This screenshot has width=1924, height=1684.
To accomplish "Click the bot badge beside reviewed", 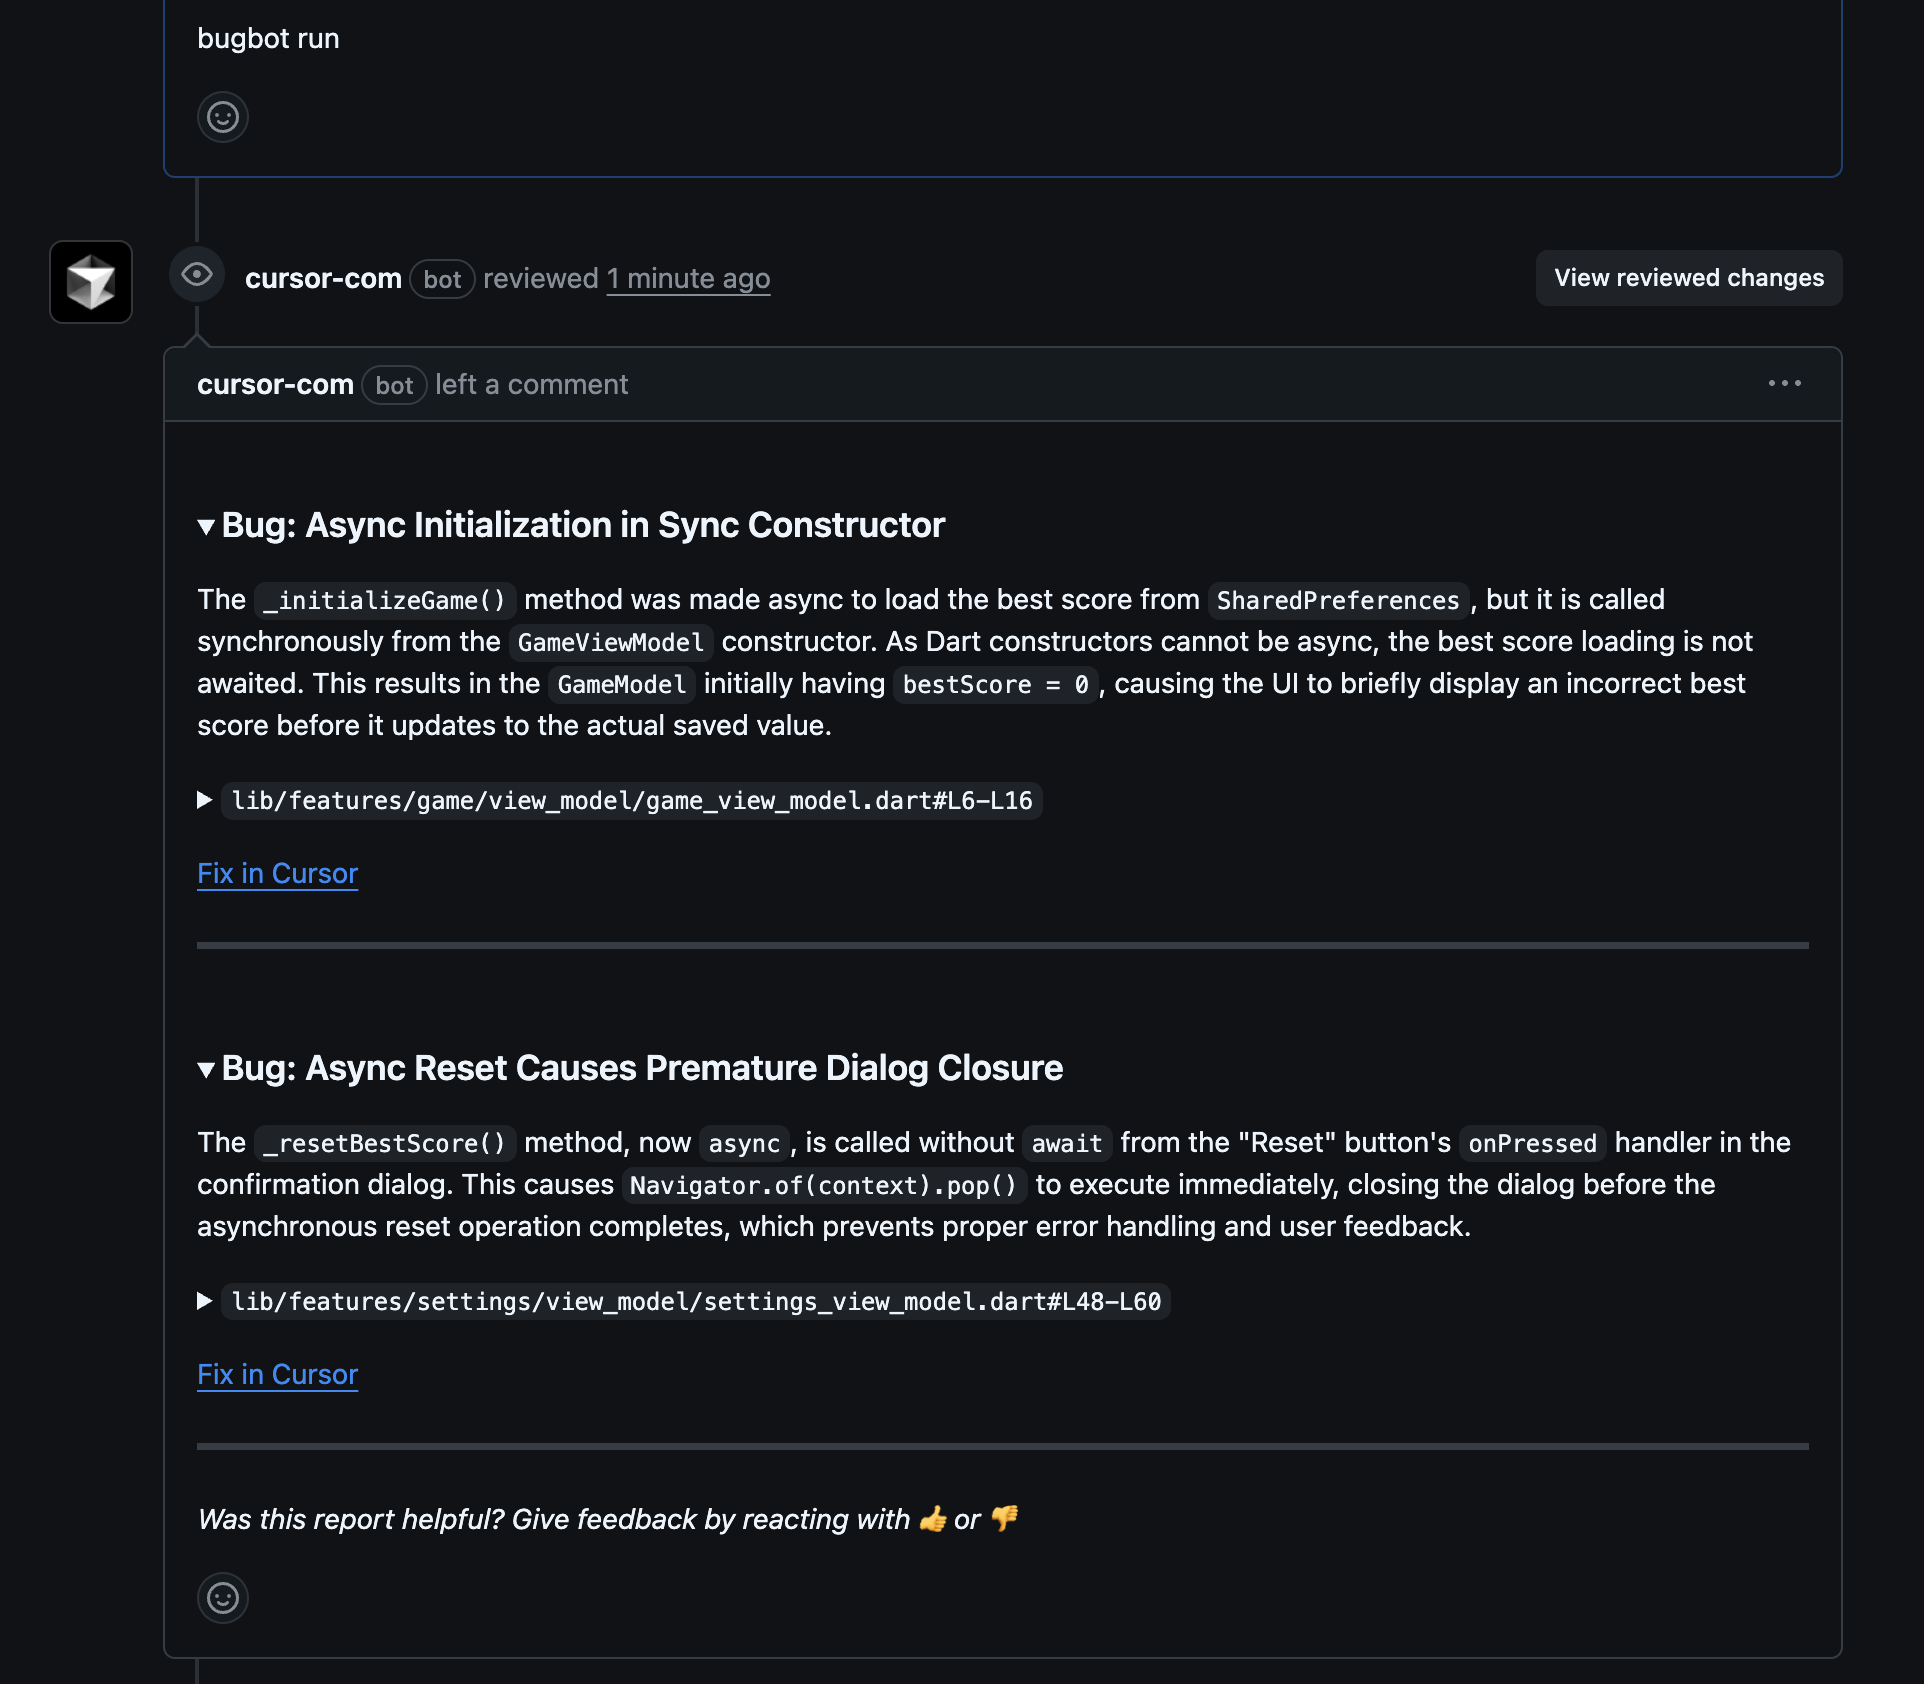I will (442, 279).
